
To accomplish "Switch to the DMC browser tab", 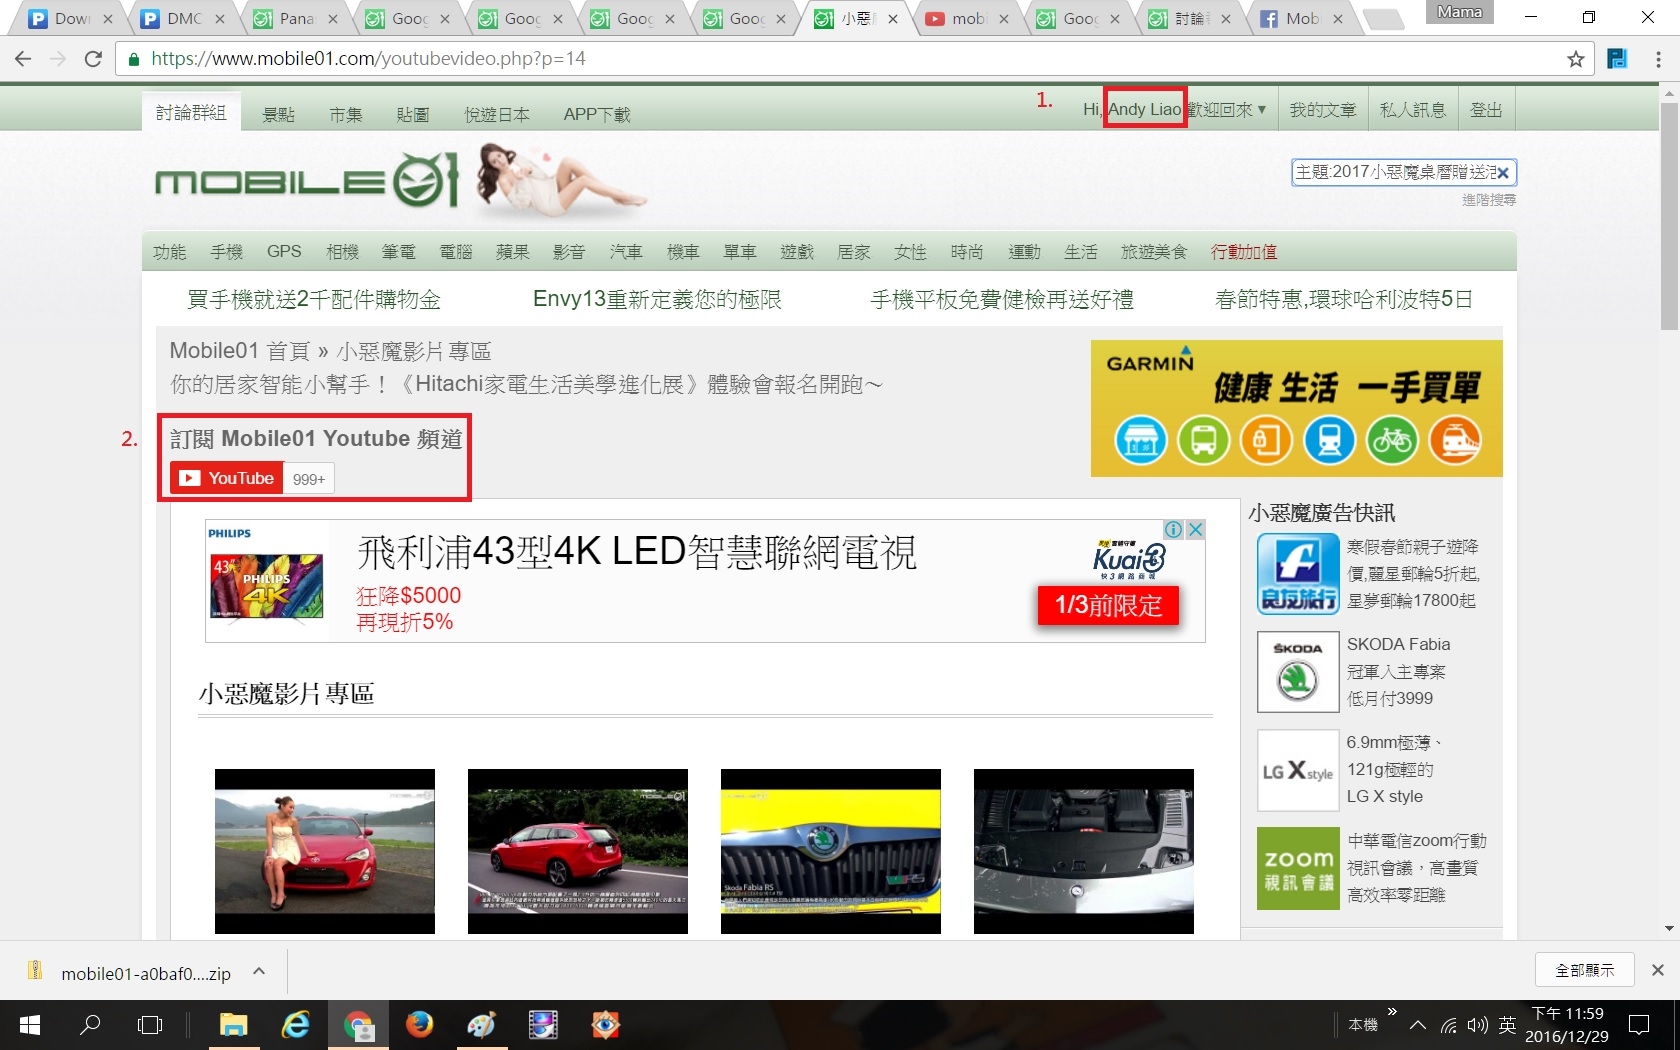I will tap(182, 18).
